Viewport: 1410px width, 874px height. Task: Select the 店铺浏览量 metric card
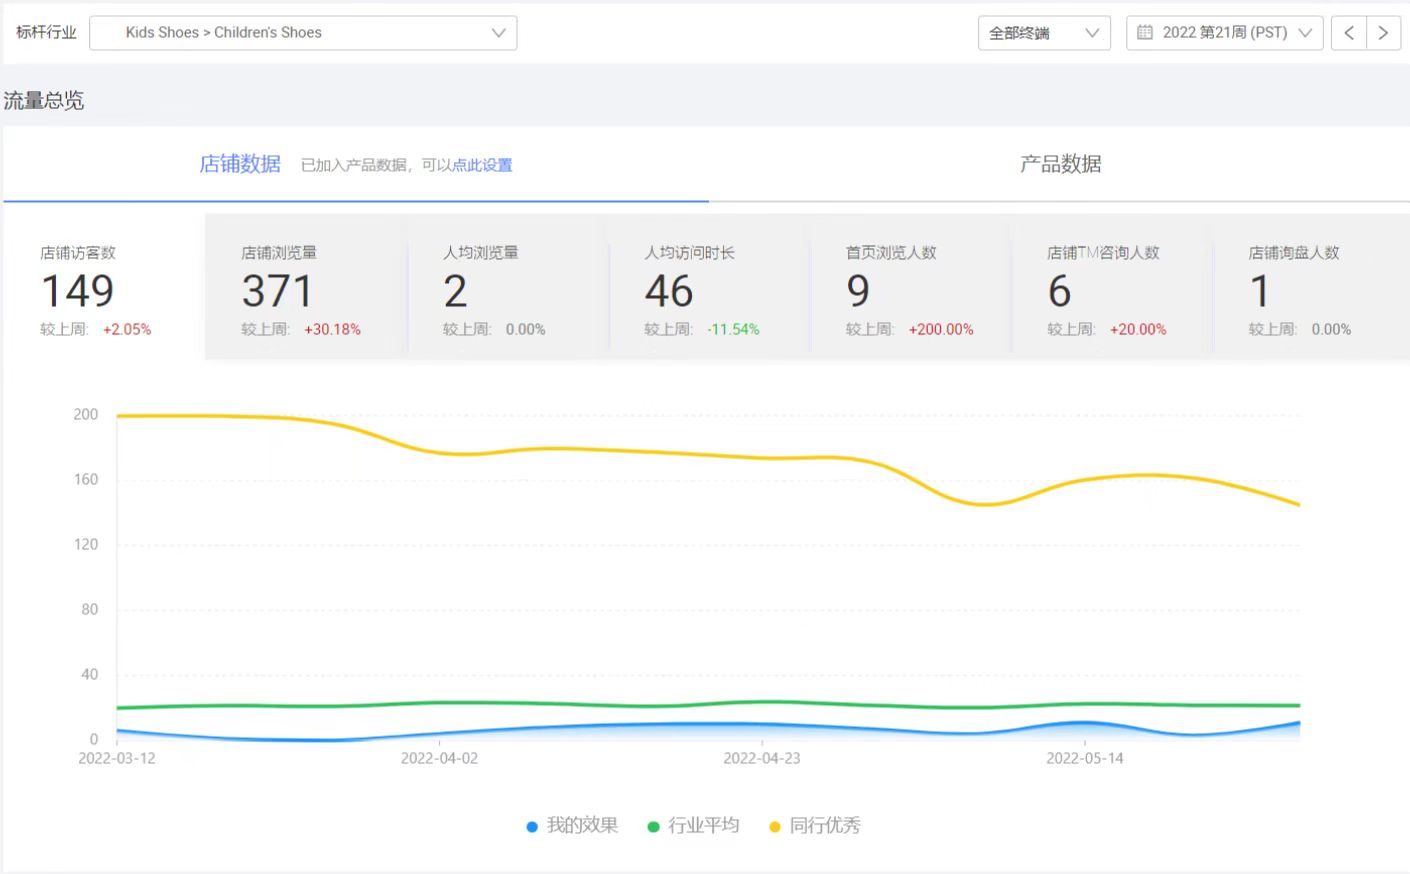tap(305, 288)
